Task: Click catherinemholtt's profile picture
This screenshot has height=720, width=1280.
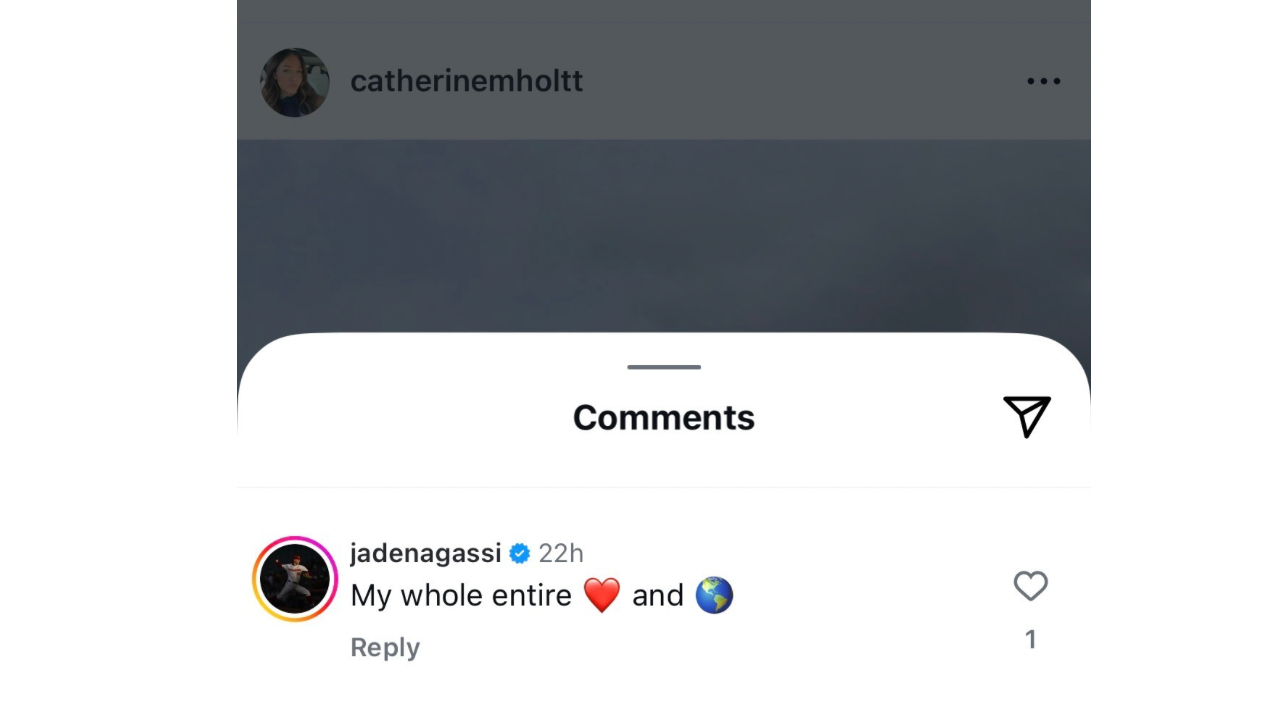Action: point(294,83)
